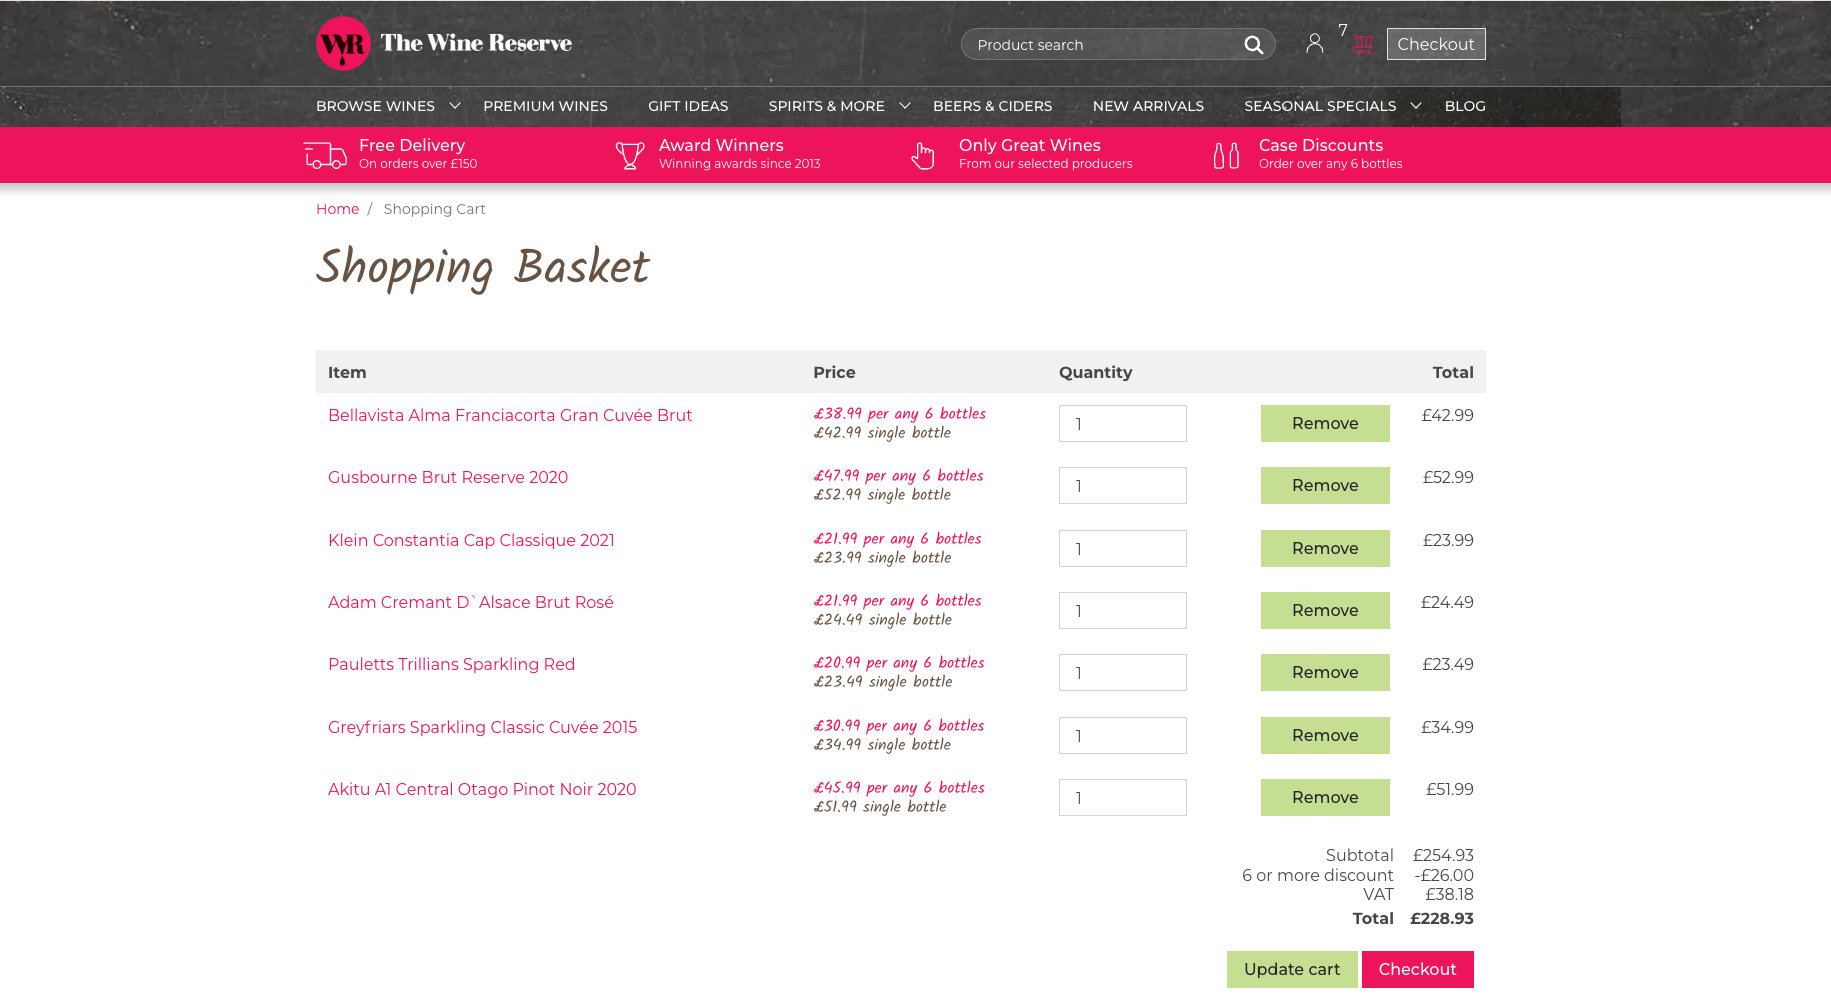Click the Update cart button
1831x1006 pixels.
tap(1291, 969)
